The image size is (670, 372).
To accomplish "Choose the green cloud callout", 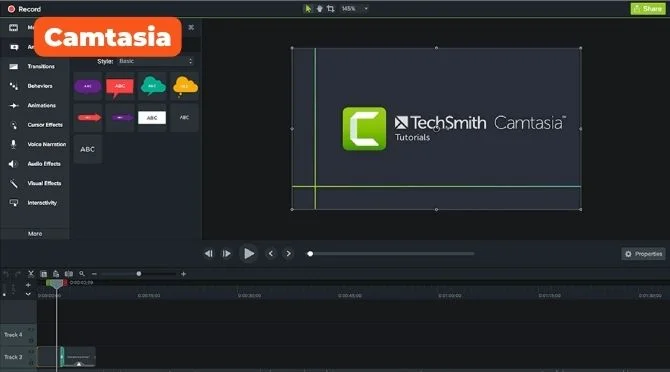I will pos(153,86).
